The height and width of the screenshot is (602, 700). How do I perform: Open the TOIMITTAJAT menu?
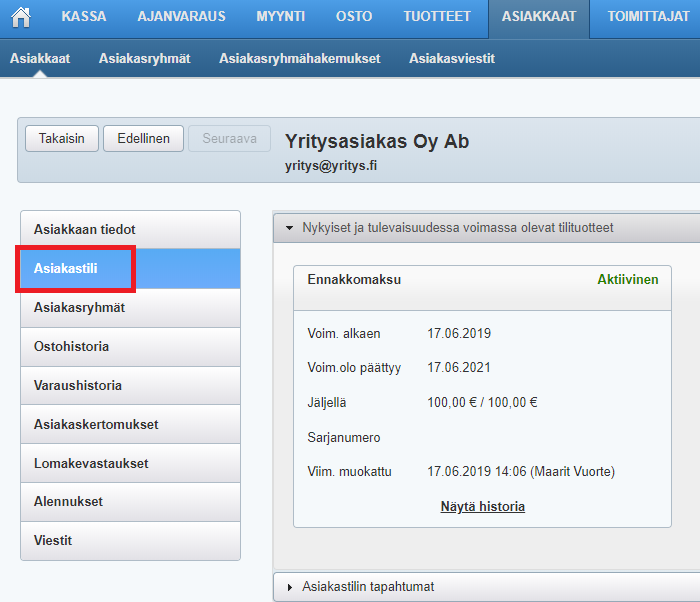[649, 17]
